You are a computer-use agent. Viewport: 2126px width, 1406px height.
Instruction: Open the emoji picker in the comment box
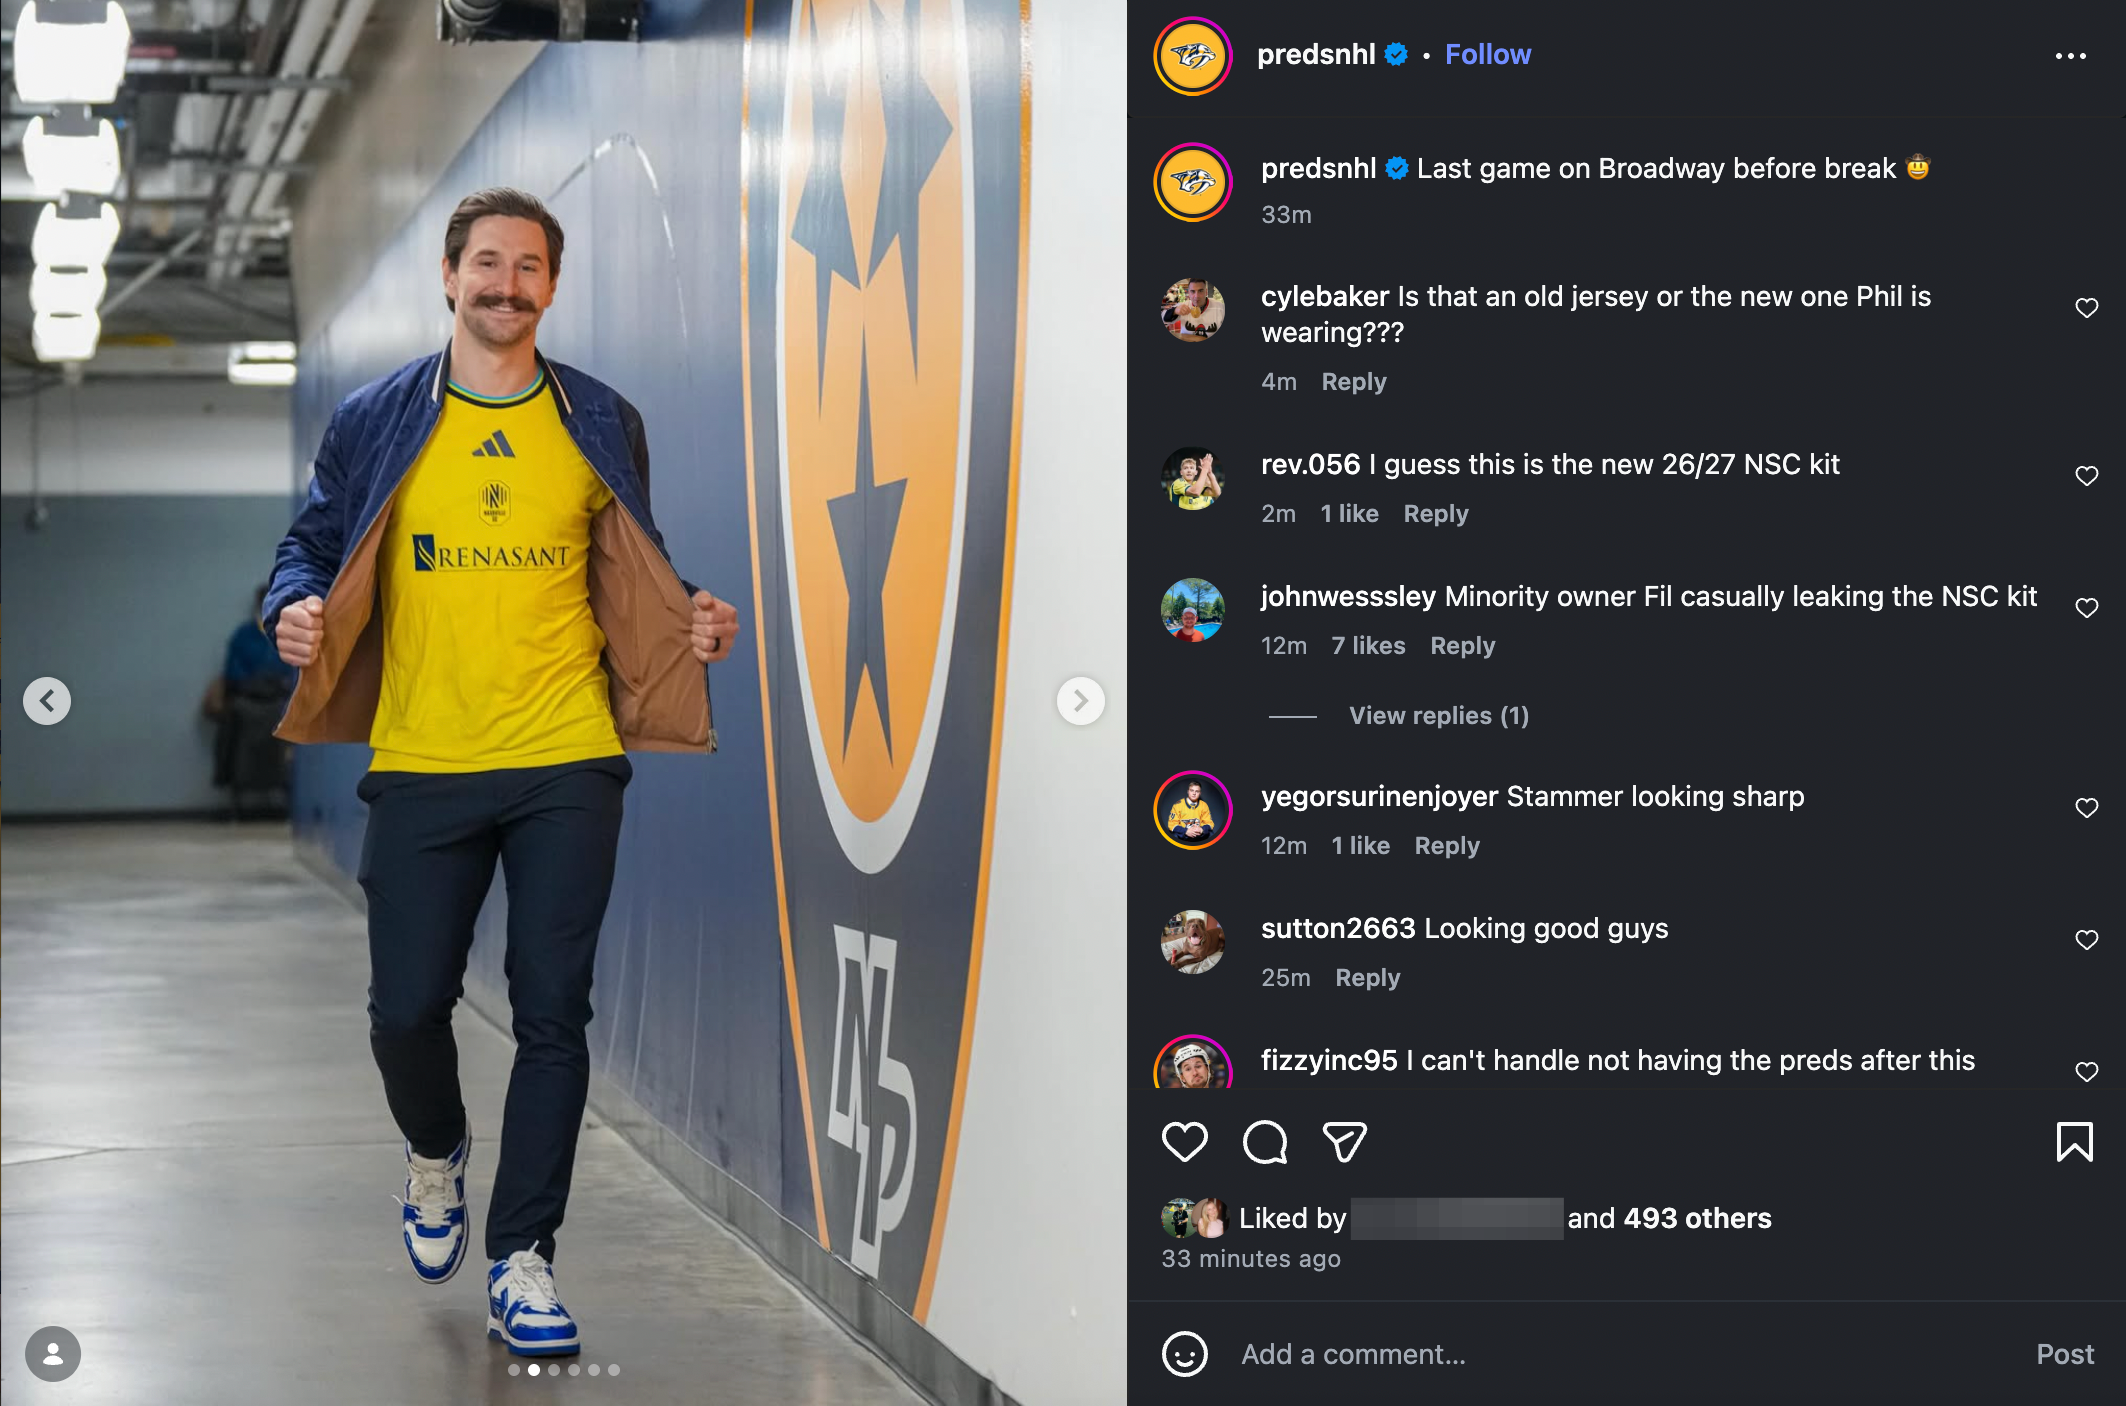[x=1185, y=1354]
